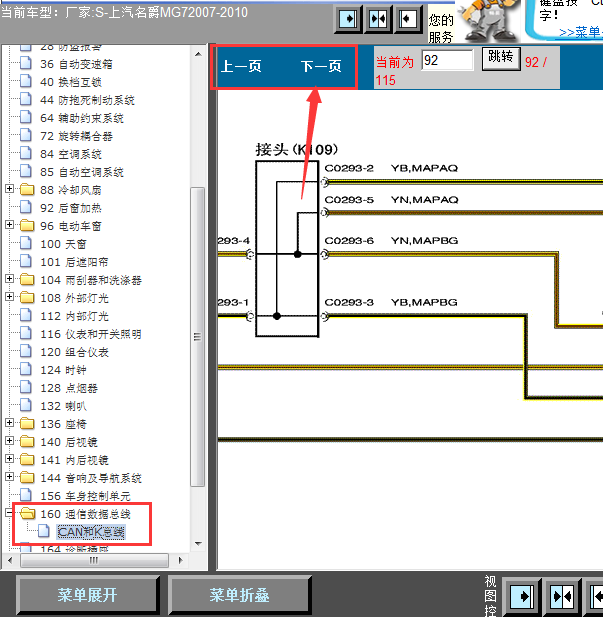Click connector label C0293-2 in diagram
The width and height of the screenshot is (603, 617).
(349, 168)
